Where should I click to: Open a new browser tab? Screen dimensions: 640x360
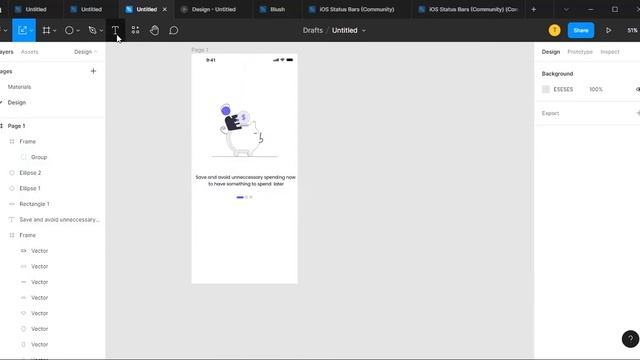(x=533, y=9)
